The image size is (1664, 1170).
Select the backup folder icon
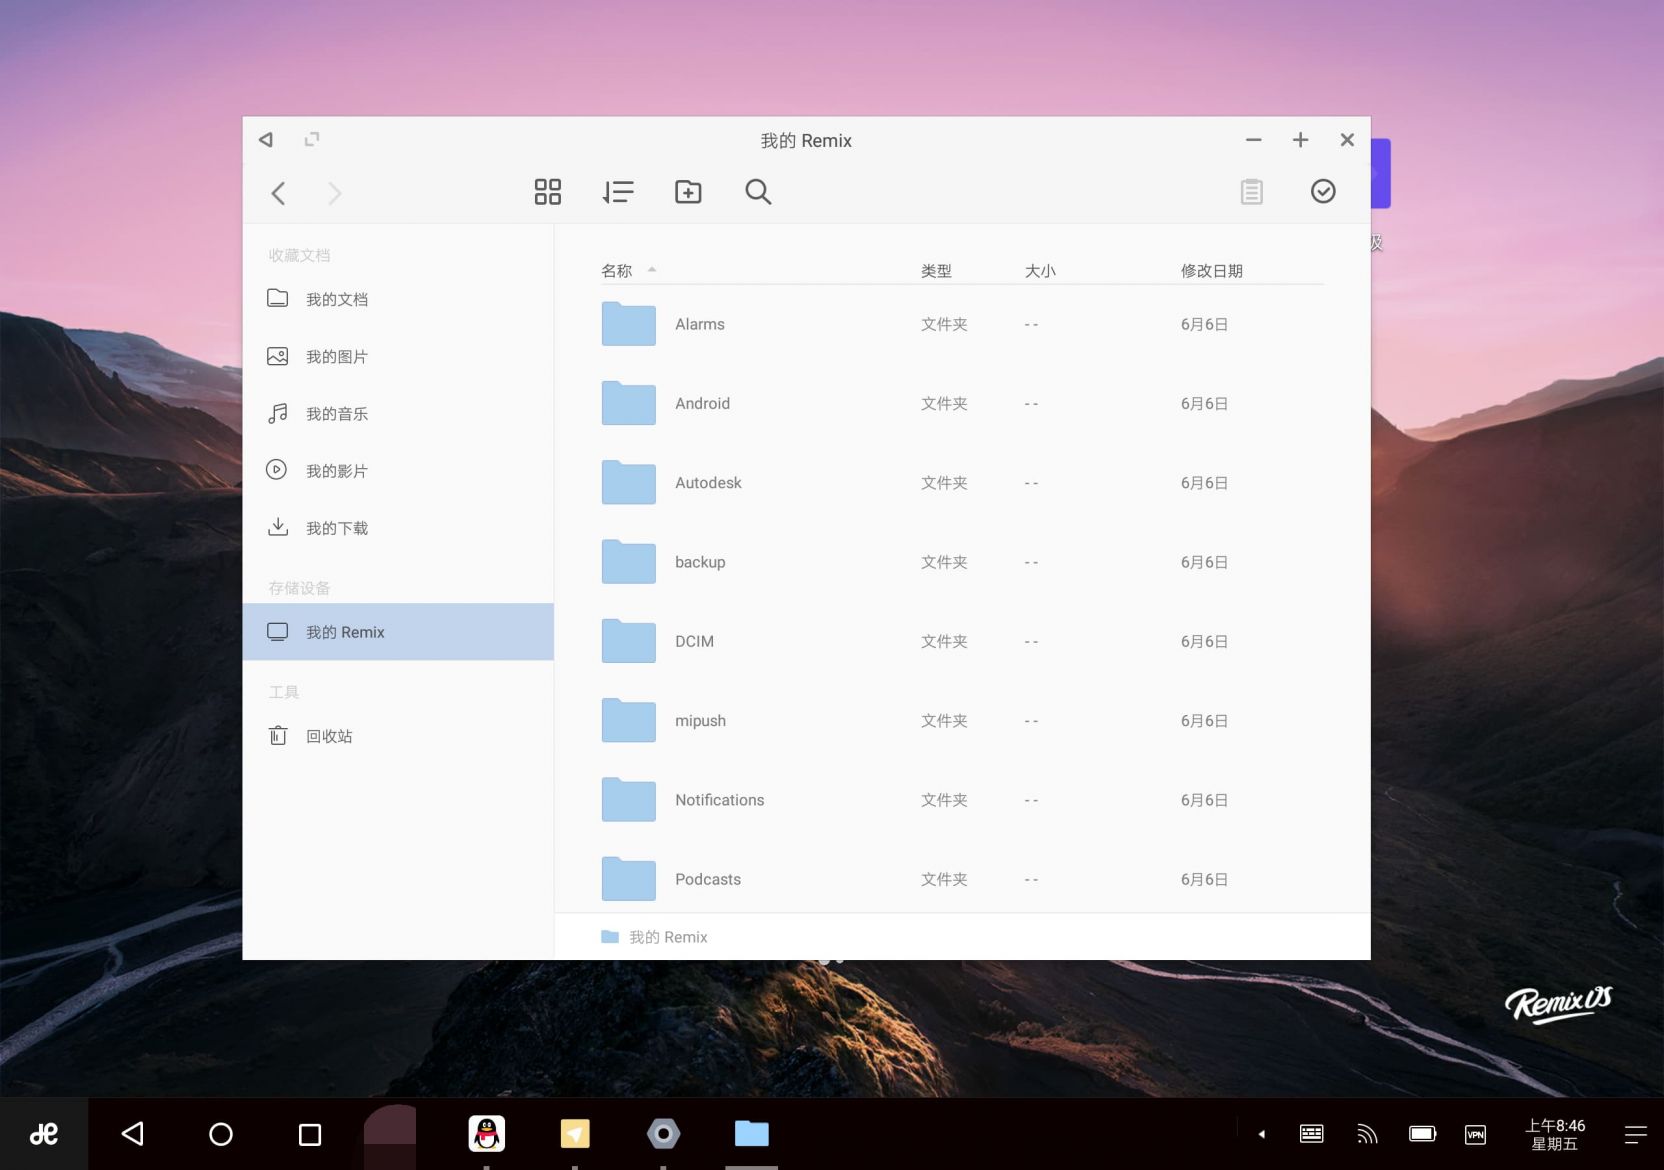[x=629, y=561]
